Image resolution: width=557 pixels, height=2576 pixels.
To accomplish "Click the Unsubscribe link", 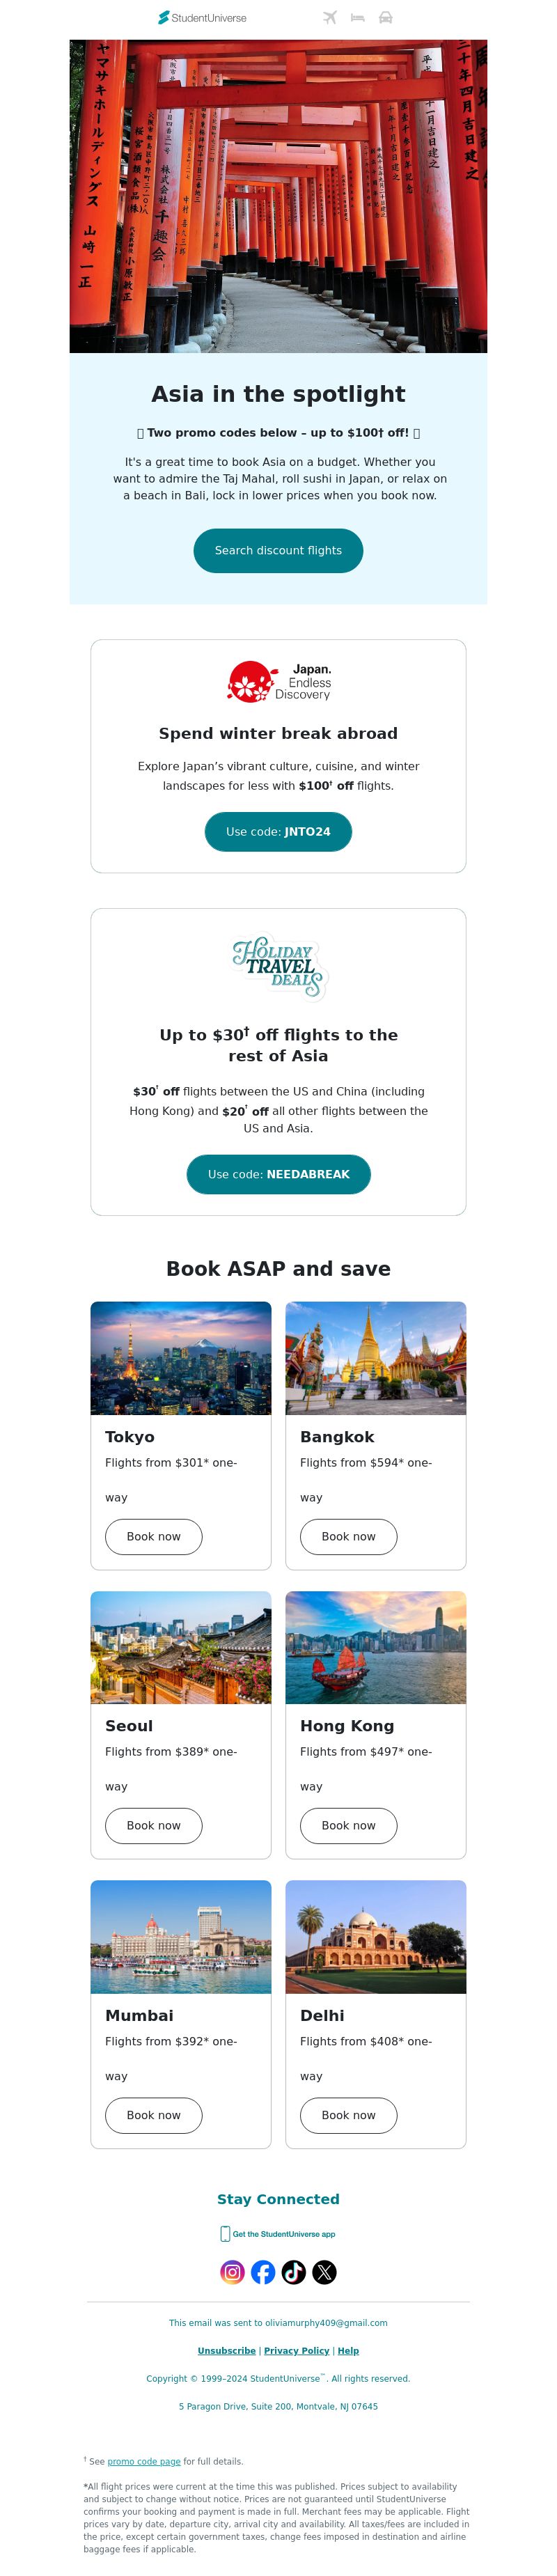I will pos(226,2350).
